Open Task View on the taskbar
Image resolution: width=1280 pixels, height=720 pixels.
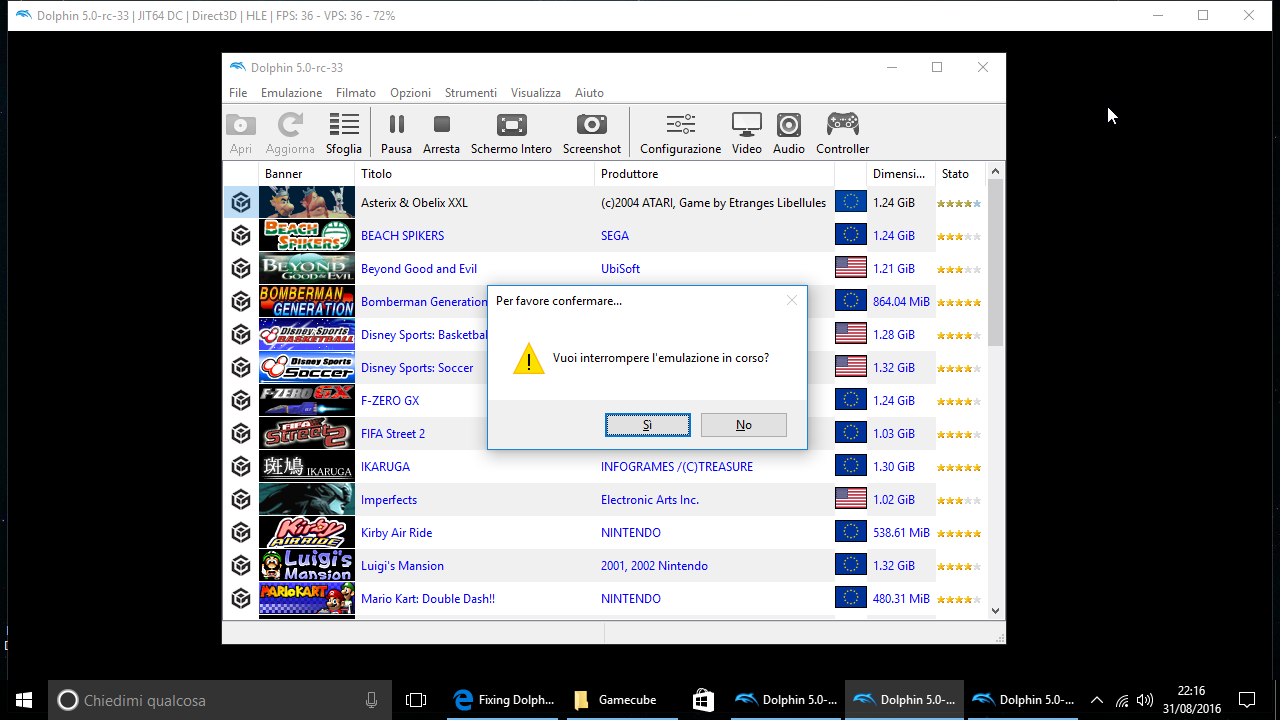(x=416, y=700)
